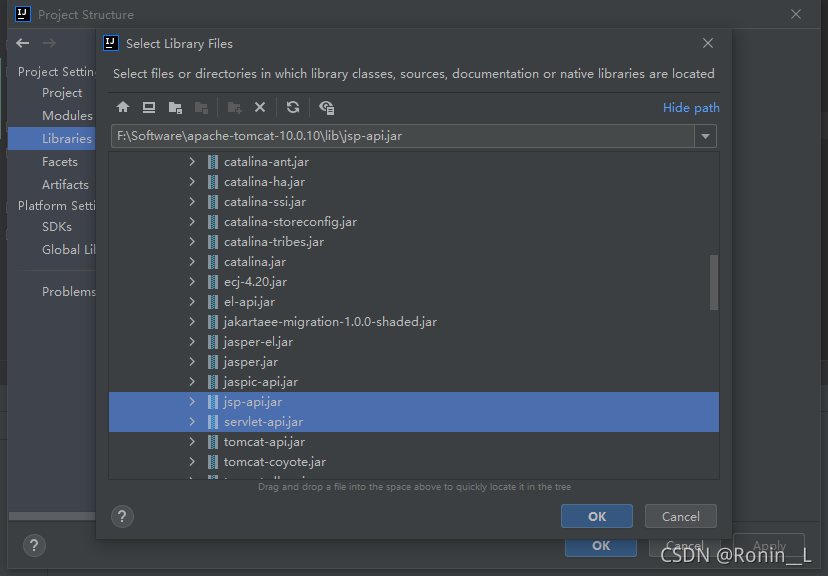This screenshot has width=828, height=576.
Task: Select catalina-tribes.jar file
Action: point(274,242)
